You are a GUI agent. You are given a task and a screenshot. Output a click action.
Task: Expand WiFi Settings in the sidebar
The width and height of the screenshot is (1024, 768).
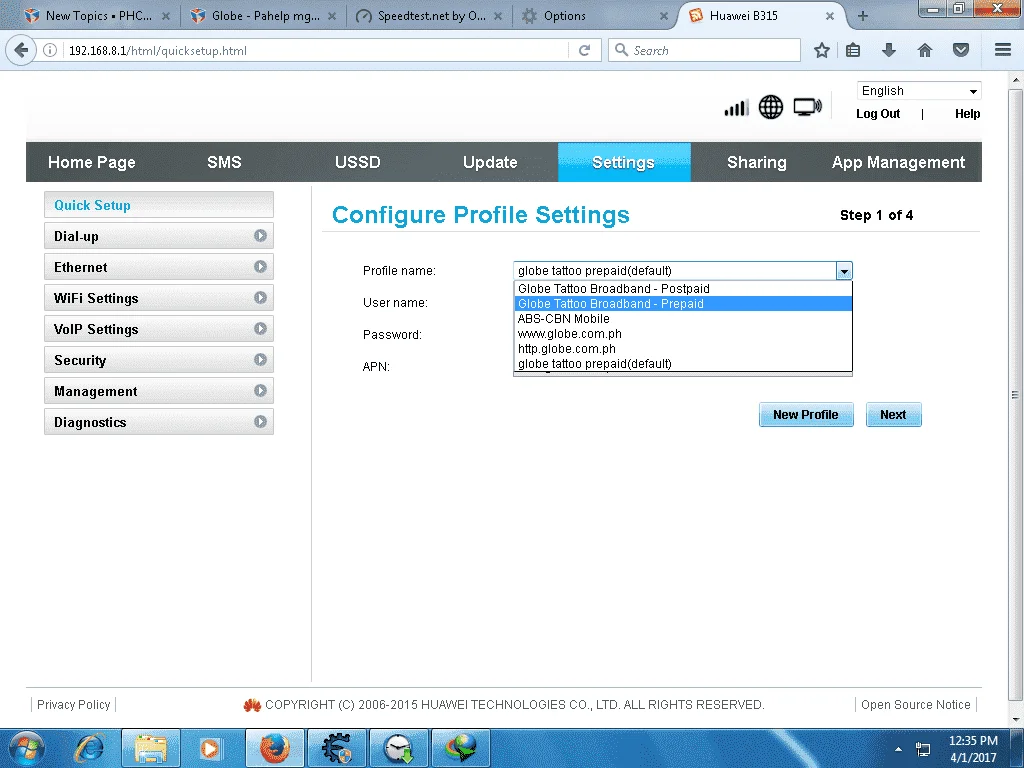click(159, 298)
